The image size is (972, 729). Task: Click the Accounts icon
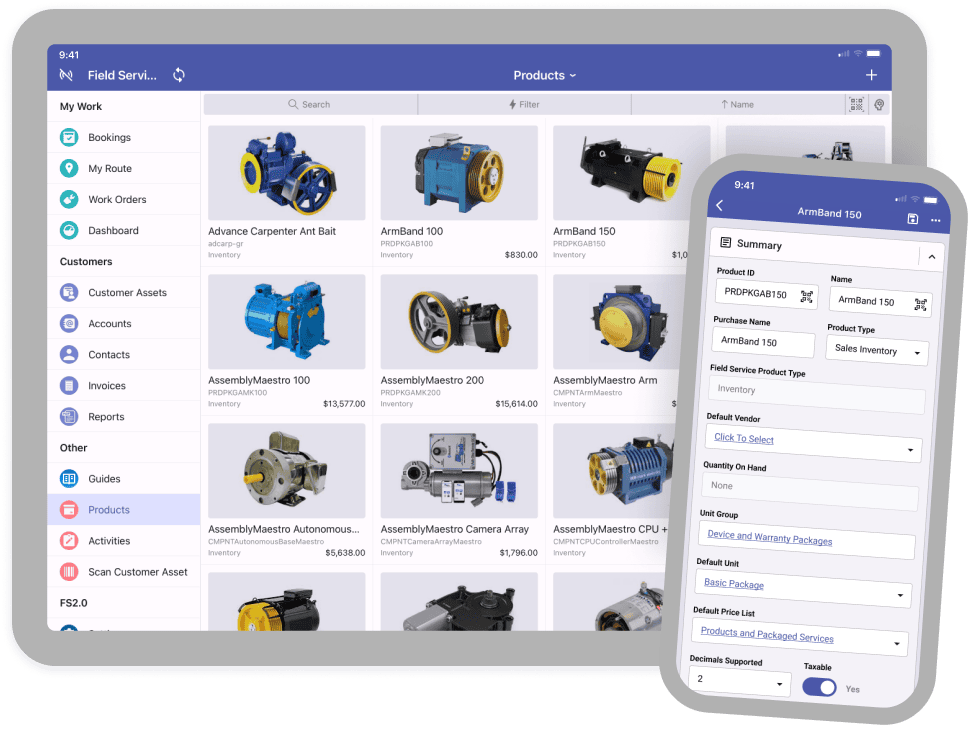pyautogui.click(x=69, y=323)
